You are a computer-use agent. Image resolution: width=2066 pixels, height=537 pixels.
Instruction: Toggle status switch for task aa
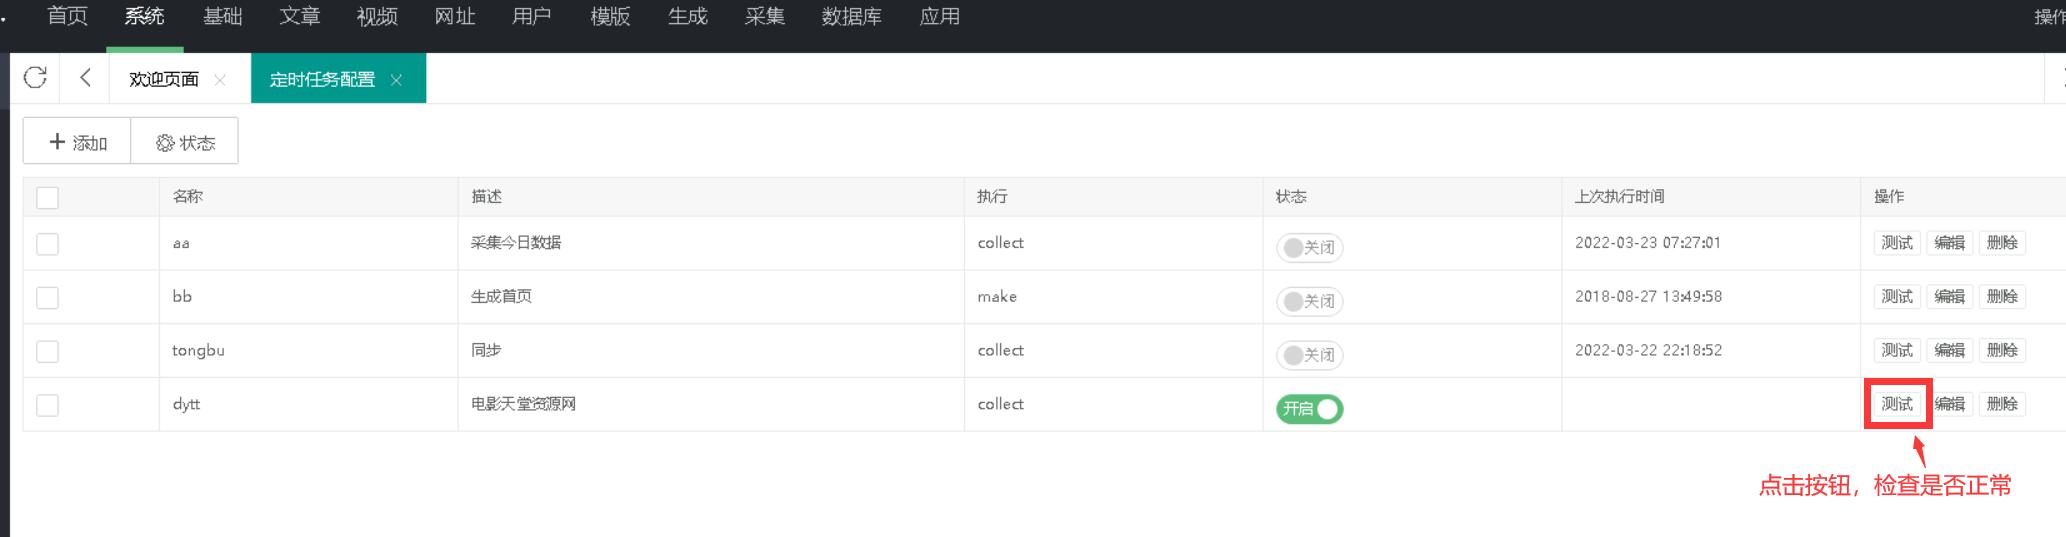(x=1309, y=247)
